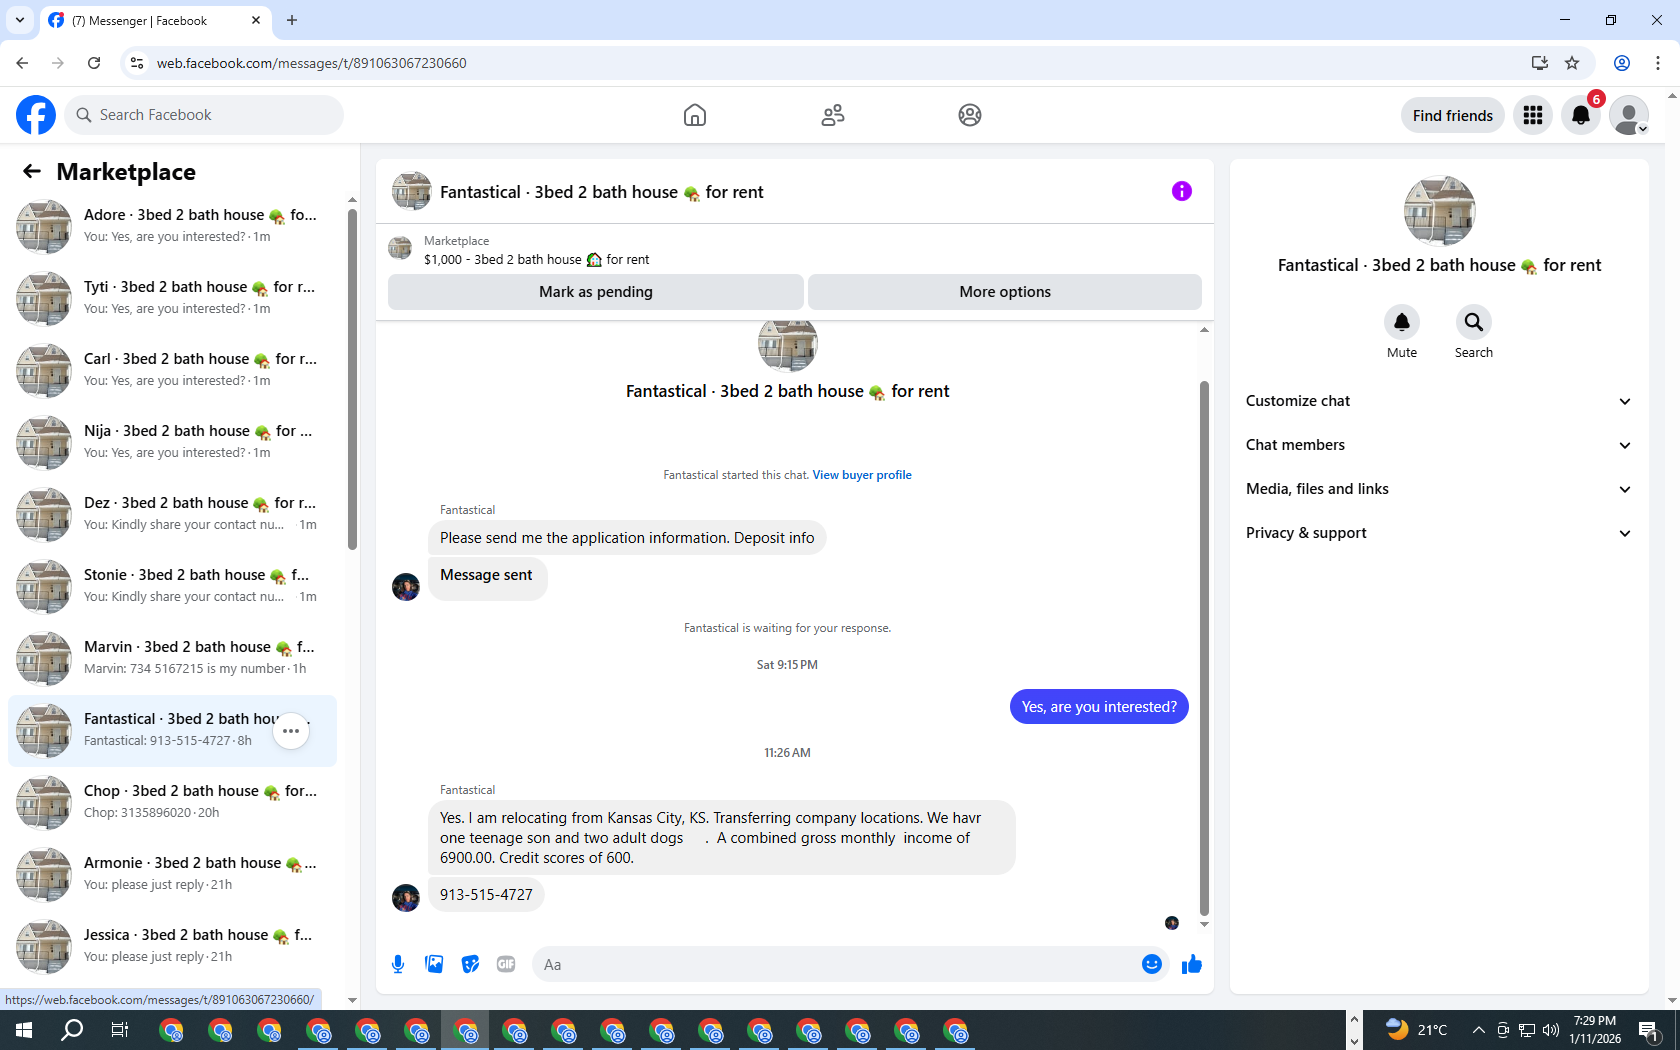Click the 'Yes, are you interested?' sent message
Viewport: 1680px width, 1050px height.
point(1099,707)
